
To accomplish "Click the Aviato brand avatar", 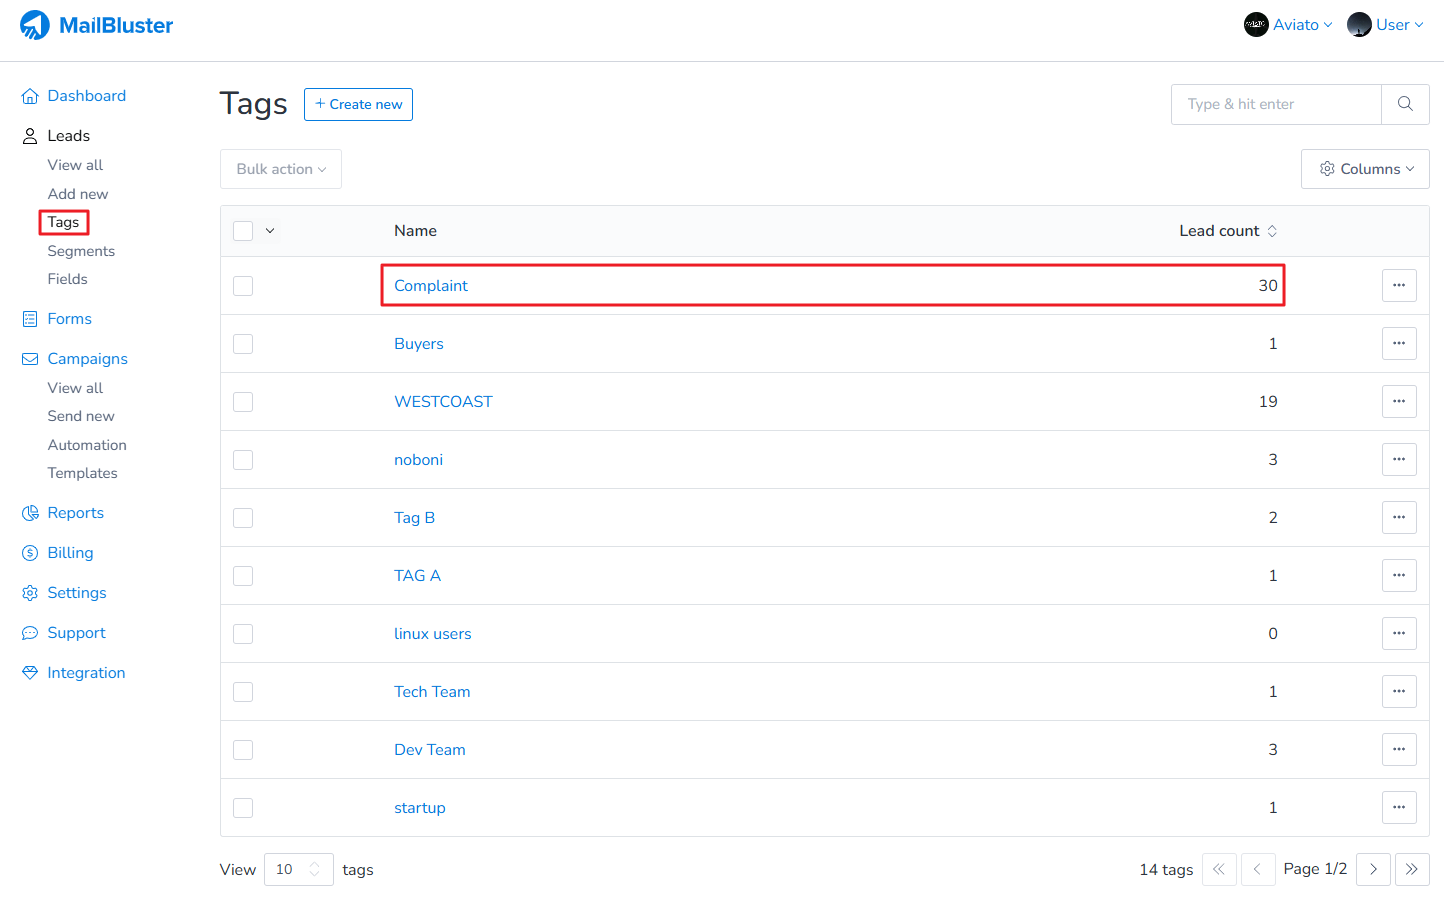I will 1256,25.
